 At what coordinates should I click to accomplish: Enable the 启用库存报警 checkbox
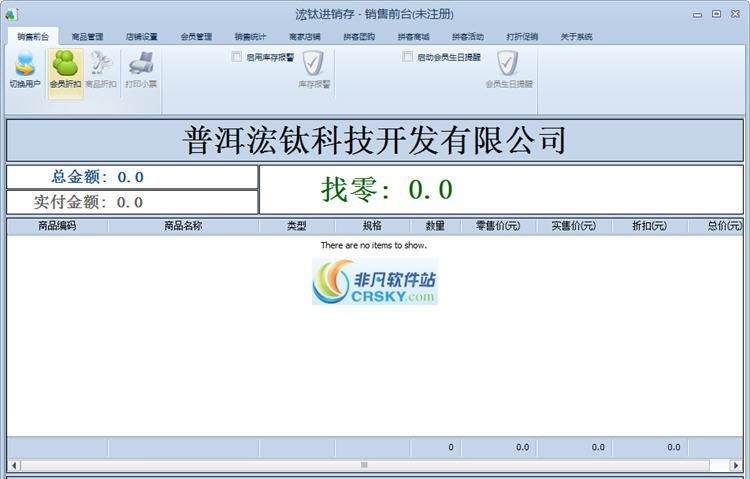coord(236,57)
